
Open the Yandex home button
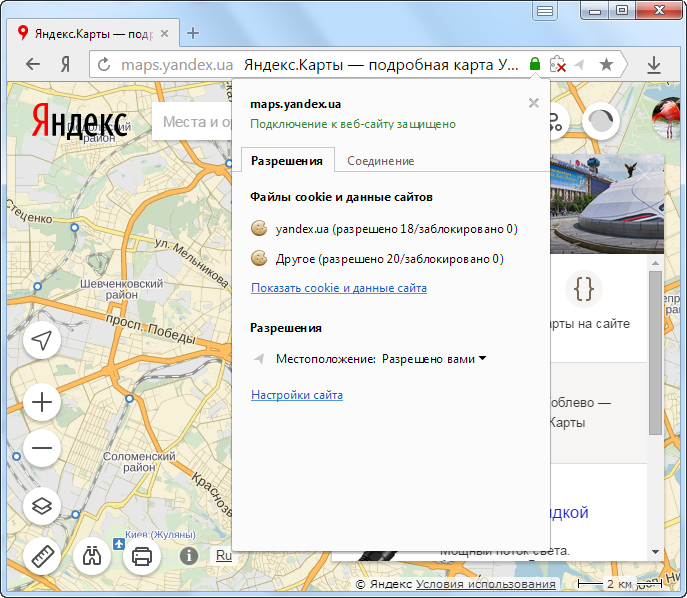65,64
